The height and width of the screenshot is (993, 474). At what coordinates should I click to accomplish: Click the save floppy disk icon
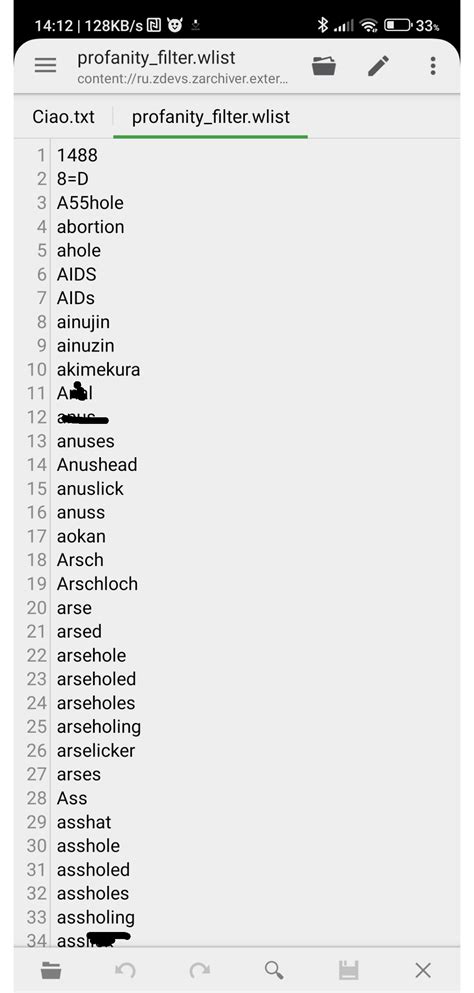point(349,970)
